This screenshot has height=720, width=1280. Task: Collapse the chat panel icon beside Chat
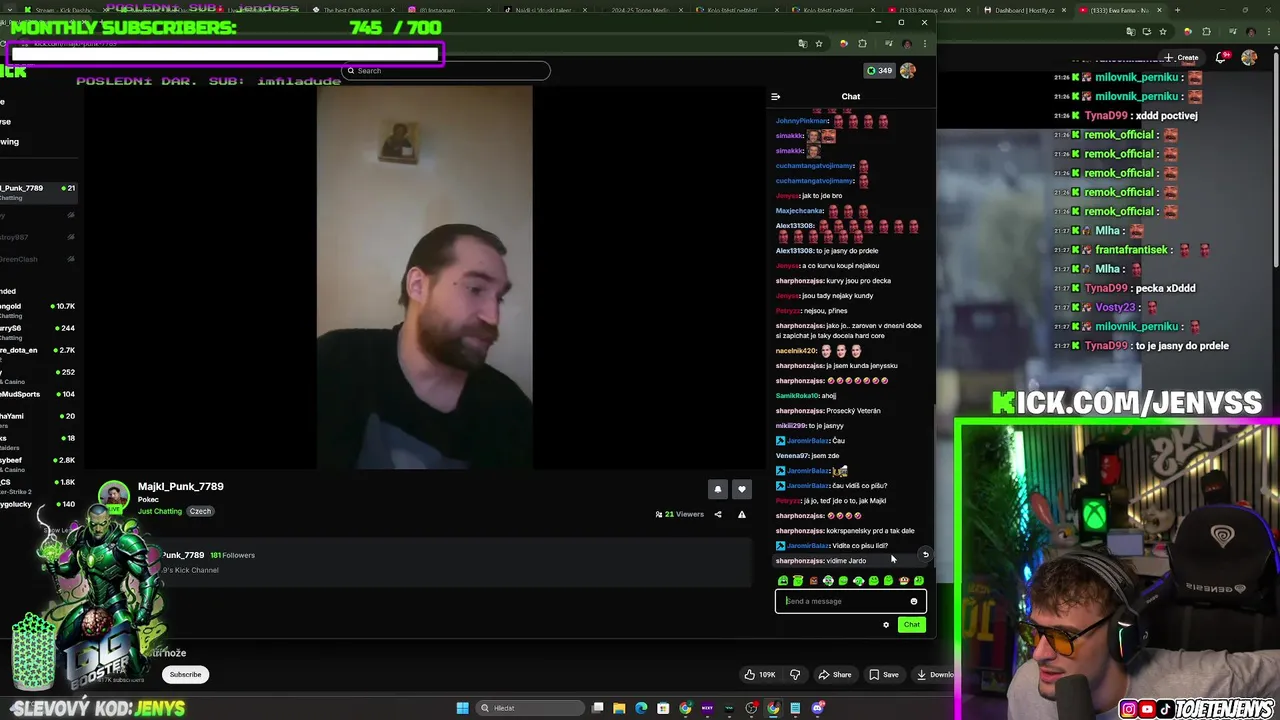tap(775, 97)
